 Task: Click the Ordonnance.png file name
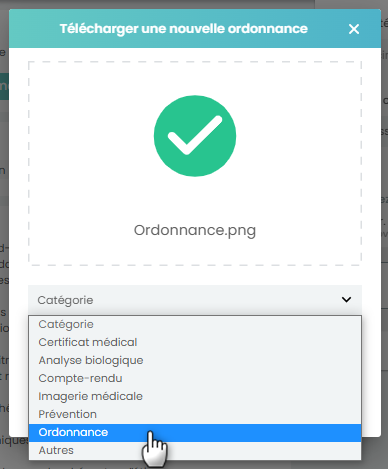pyautogui.click(x=195, y=230)
